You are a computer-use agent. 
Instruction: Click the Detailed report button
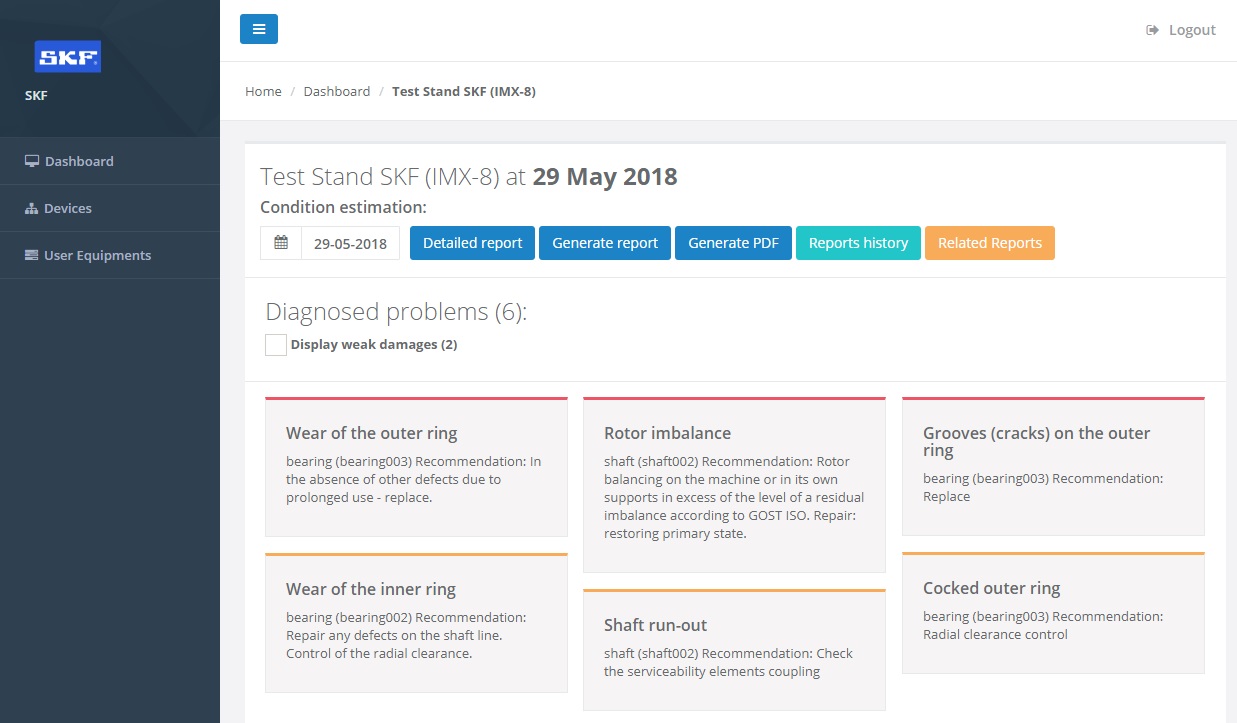click(x=472, y=243)
